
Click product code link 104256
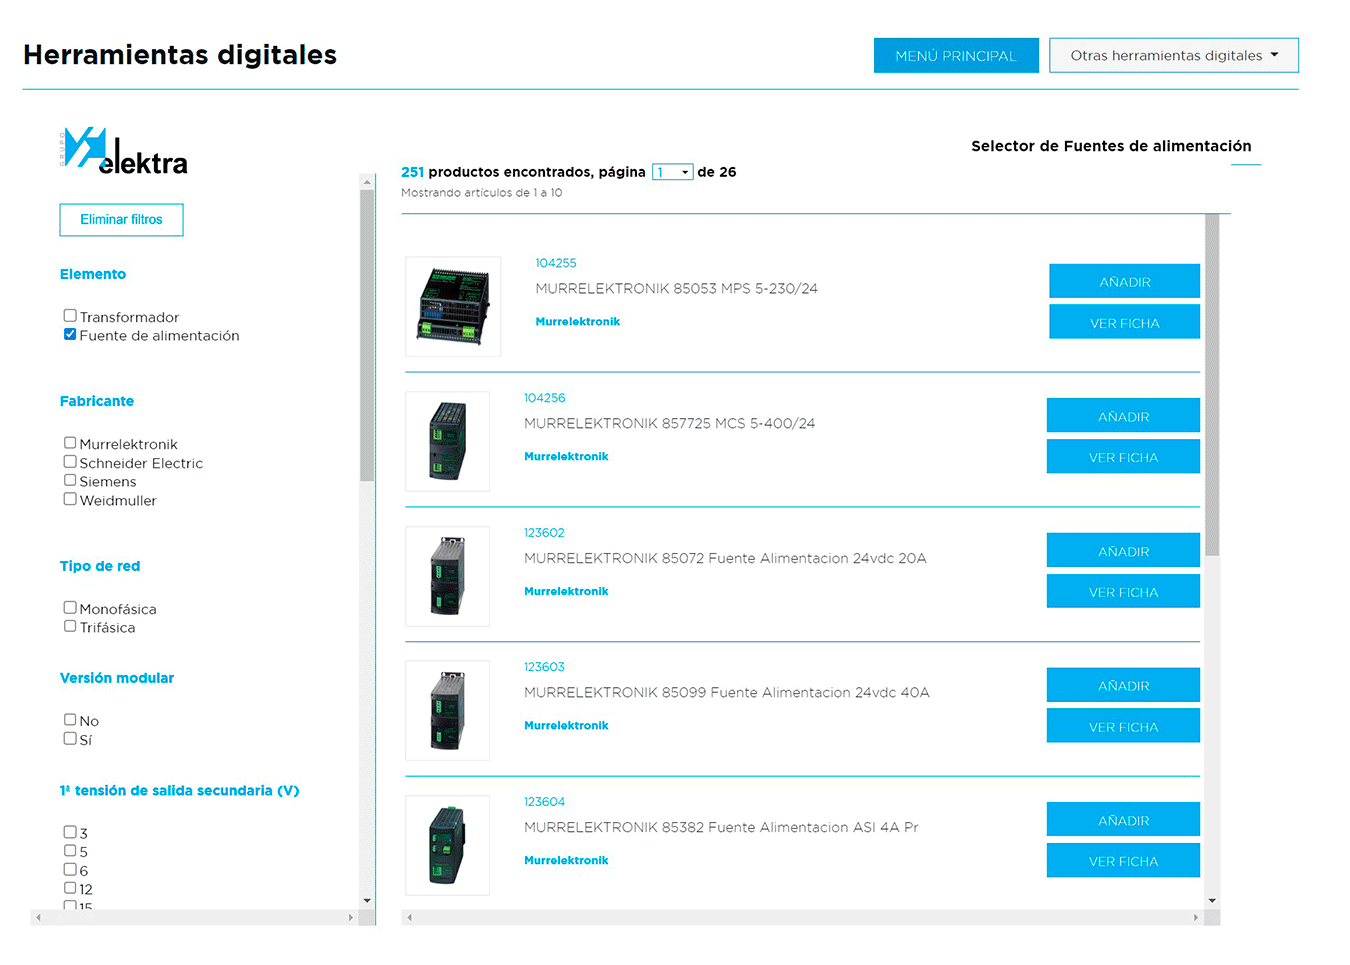pos(545,398)
